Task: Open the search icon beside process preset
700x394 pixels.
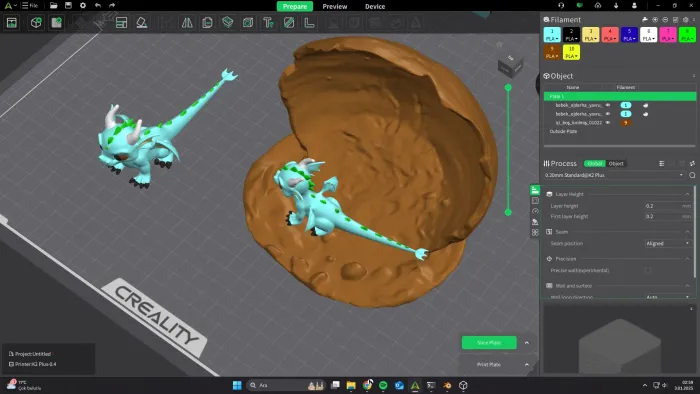Action: (692, 175)
